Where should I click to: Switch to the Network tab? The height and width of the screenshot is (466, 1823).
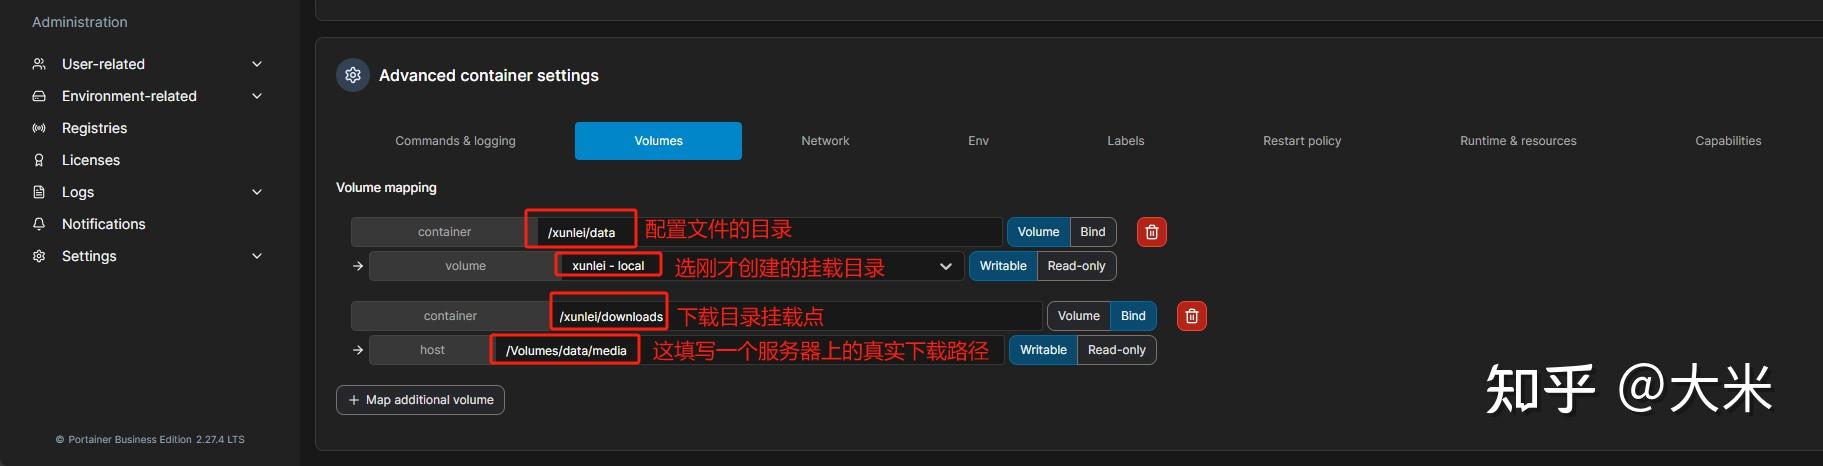[x=825, y=141]
